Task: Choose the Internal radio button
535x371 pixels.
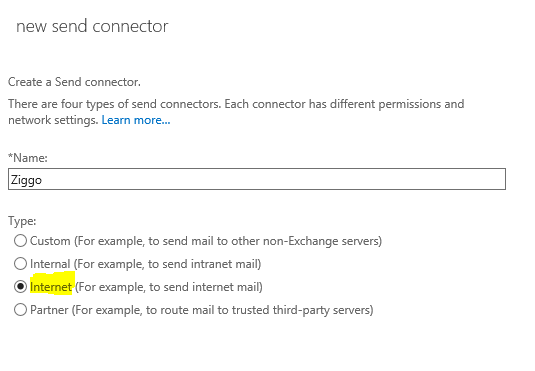Action: tap(20, 263)
